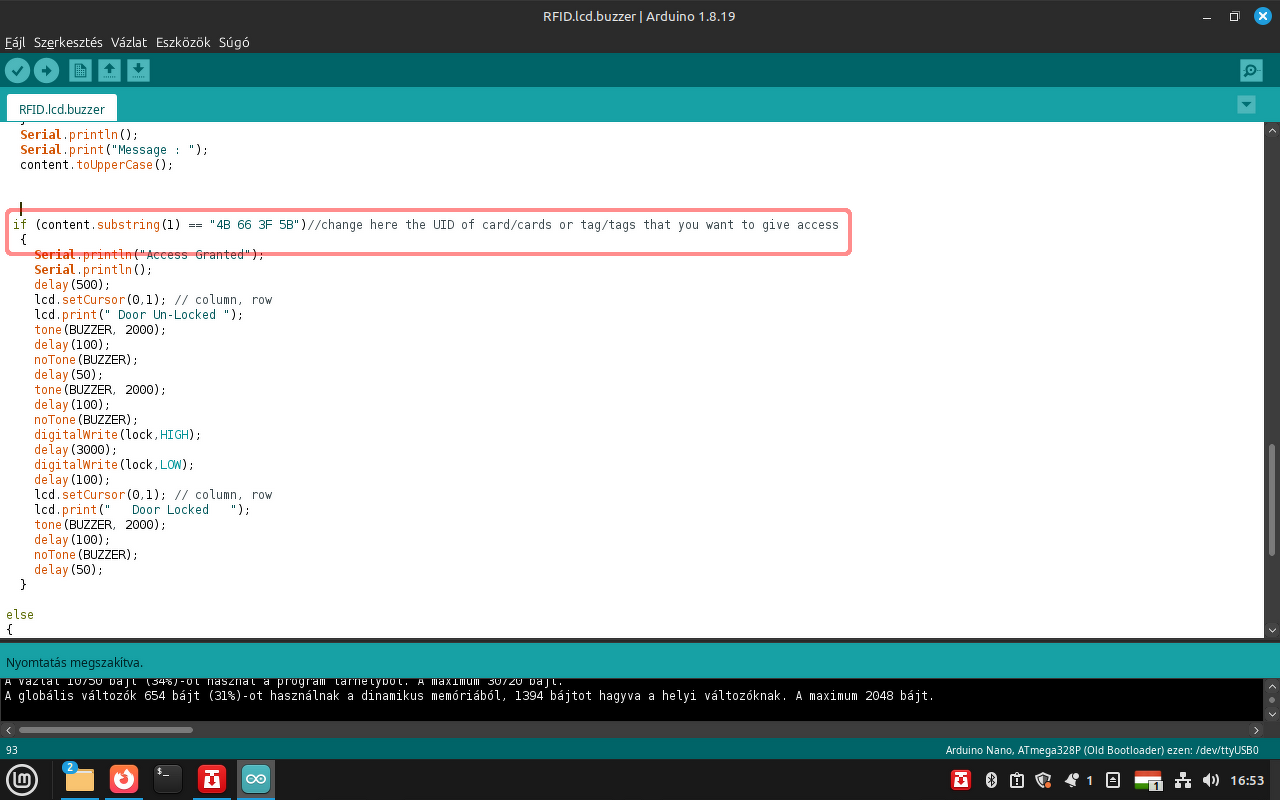Switch to the red app in taskbar
The height and width of the screenshot is (800, 1280).
coord(212,780)
